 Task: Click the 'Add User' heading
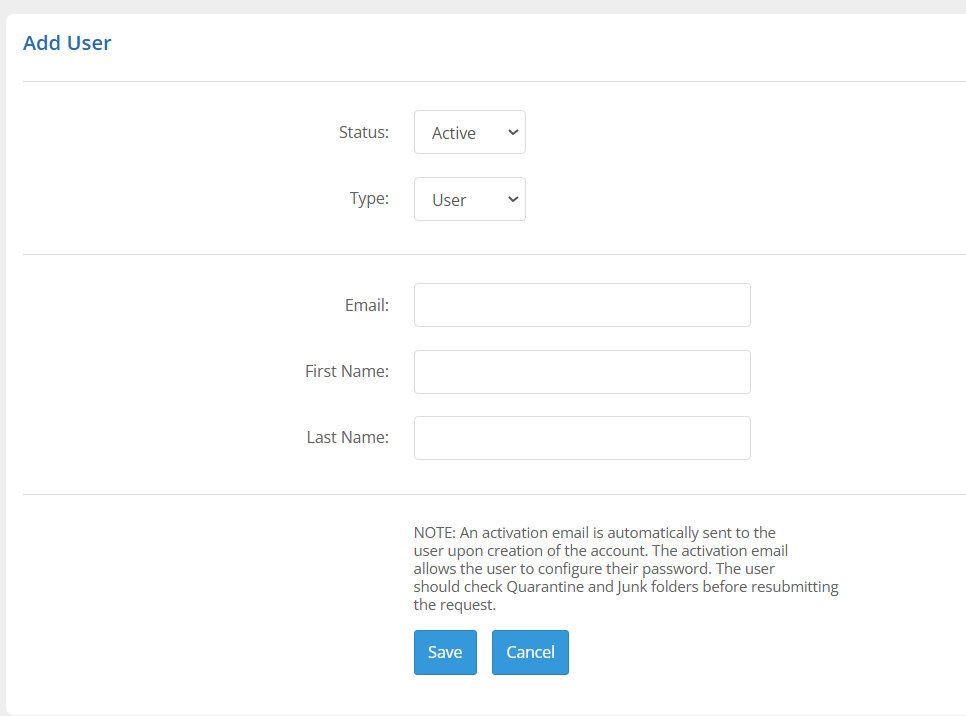tap(67, 43)
